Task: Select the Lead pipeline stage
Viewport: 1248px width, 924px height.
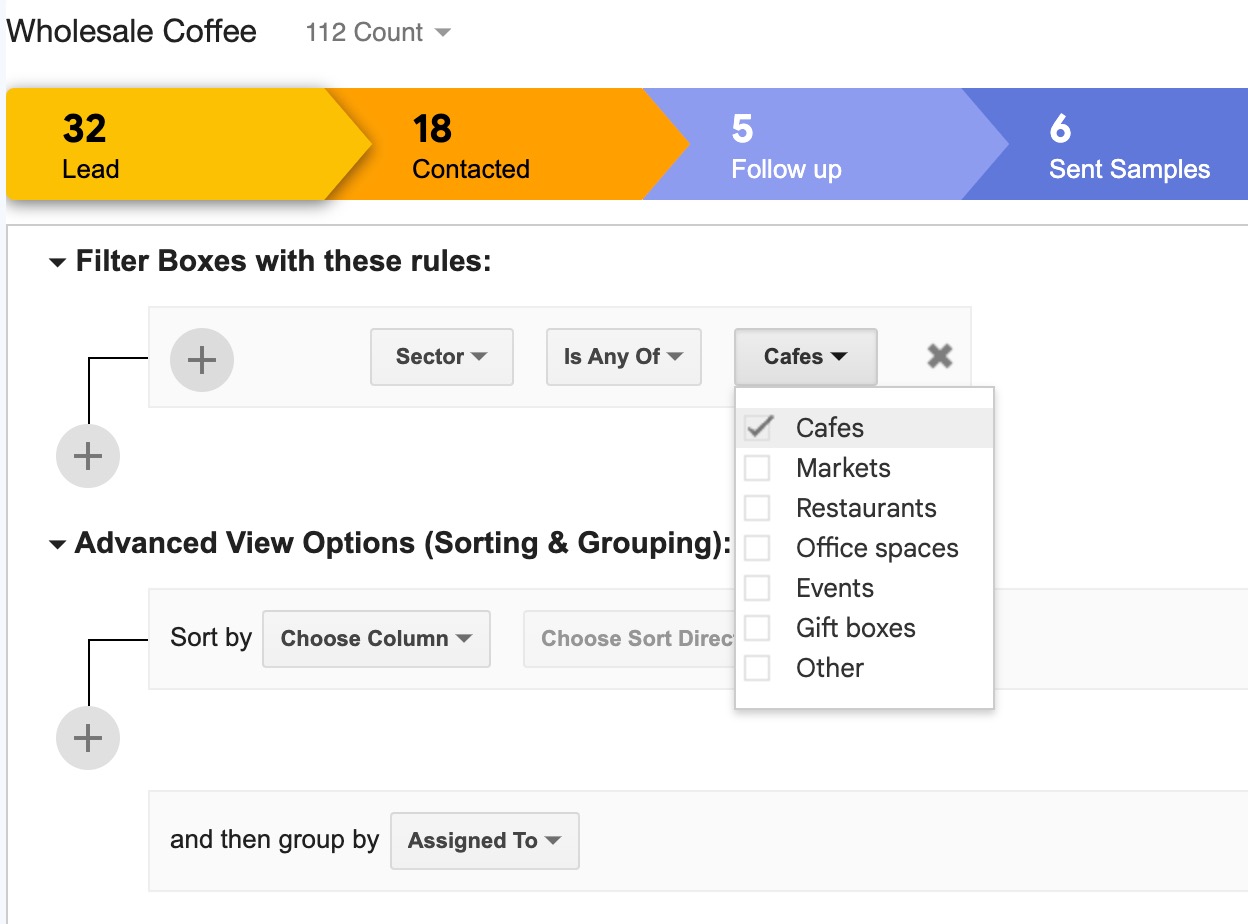Action: point(150,145)
